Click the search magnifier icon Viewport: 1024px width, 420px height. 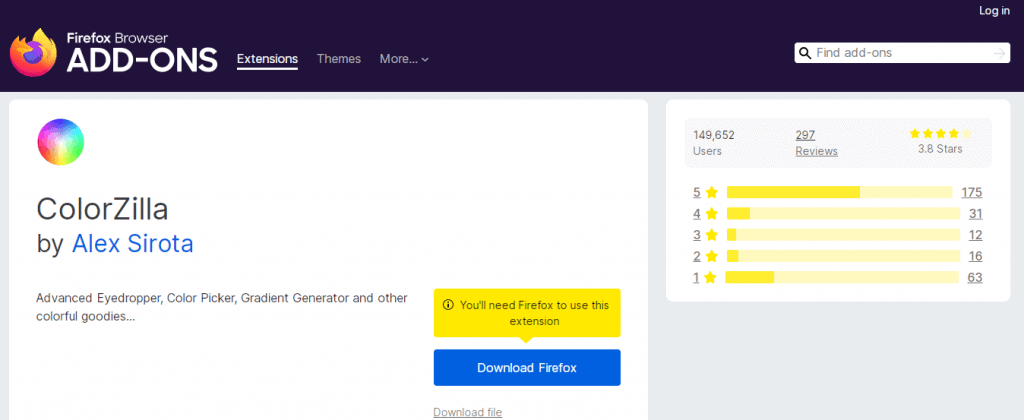pos(805,53)
